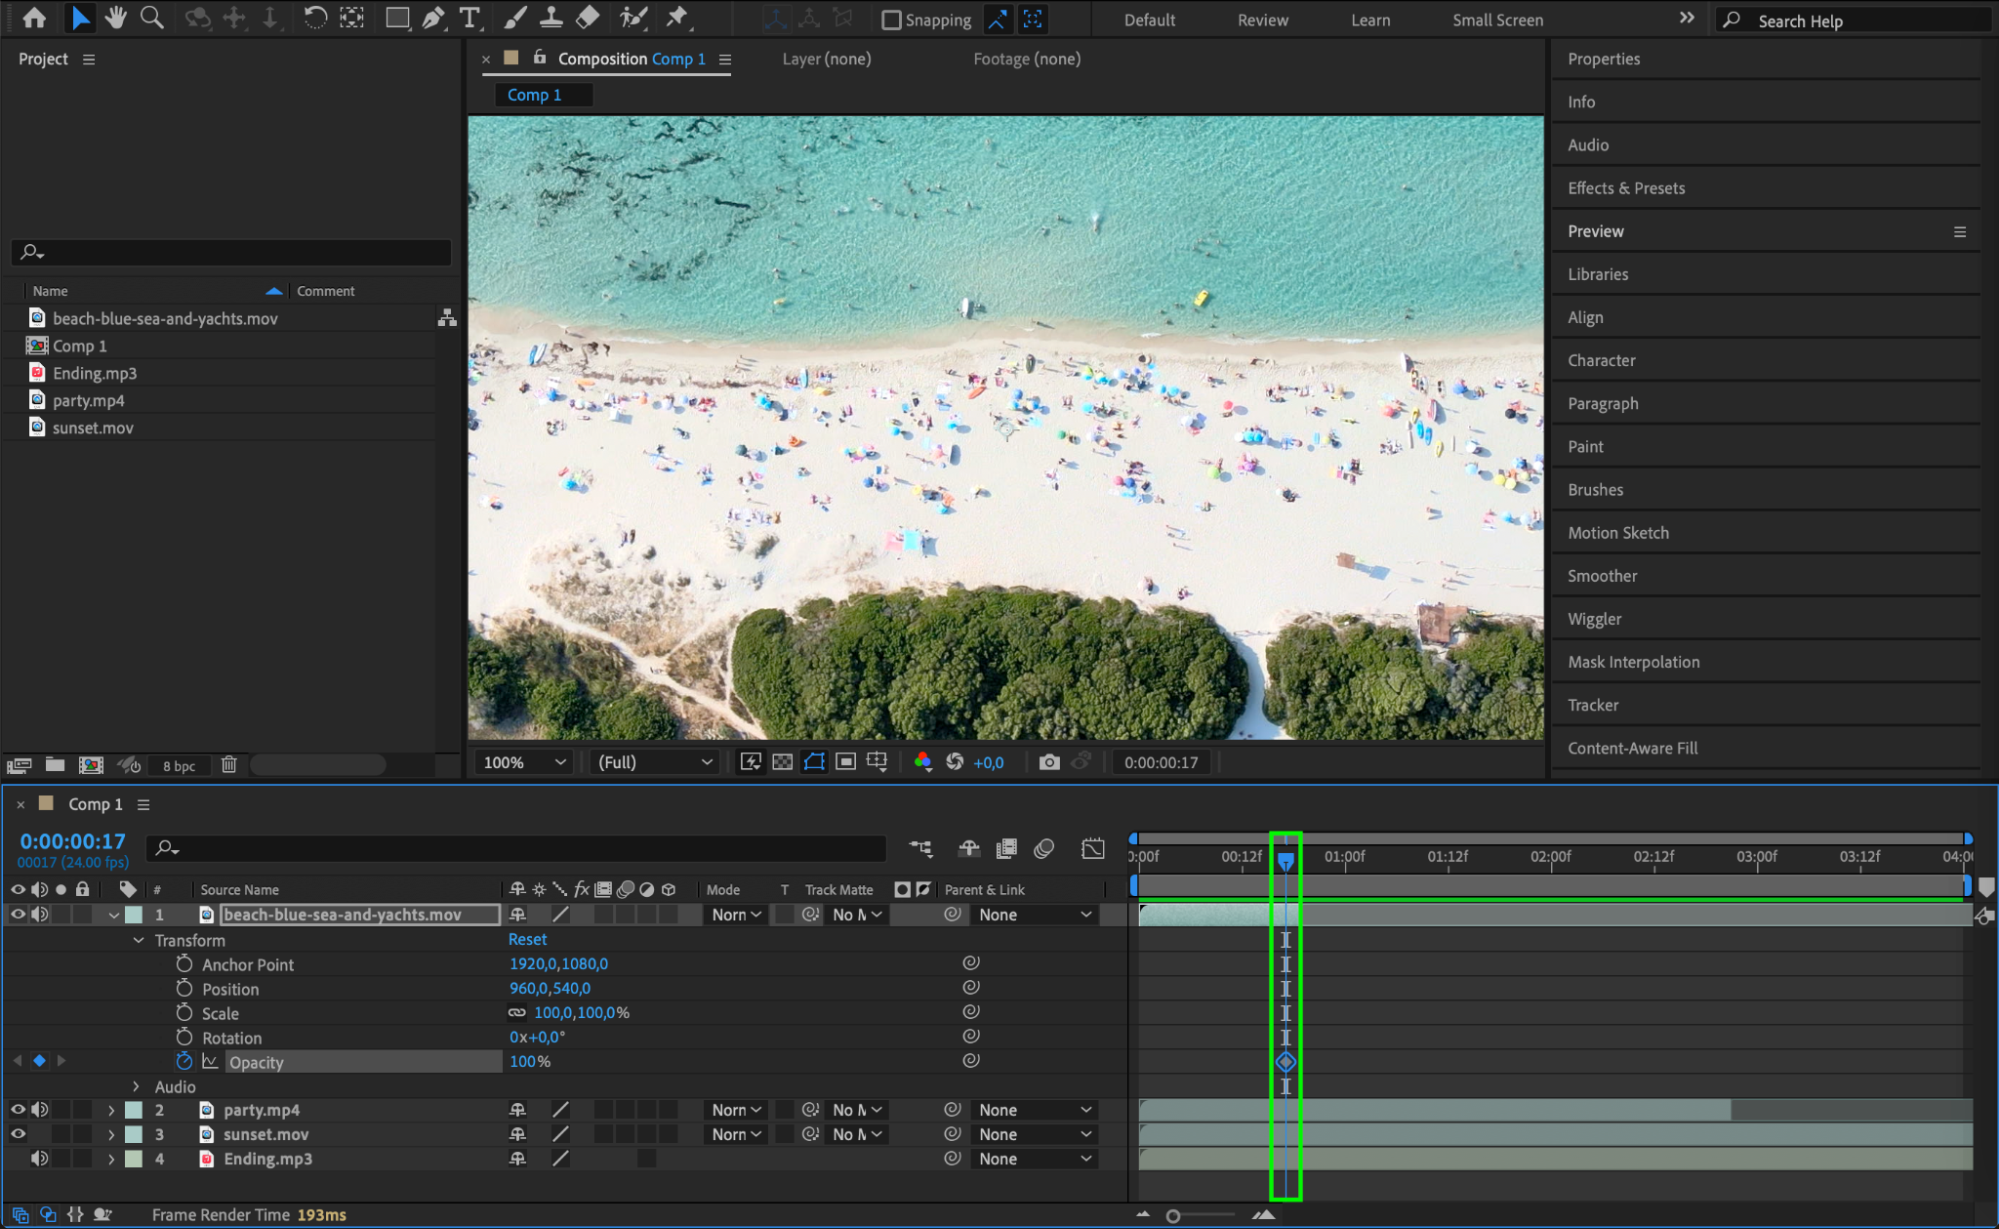The image size is (1999, 1229).
Task: Delete selected item with trash icon
Action: [229, 765]
